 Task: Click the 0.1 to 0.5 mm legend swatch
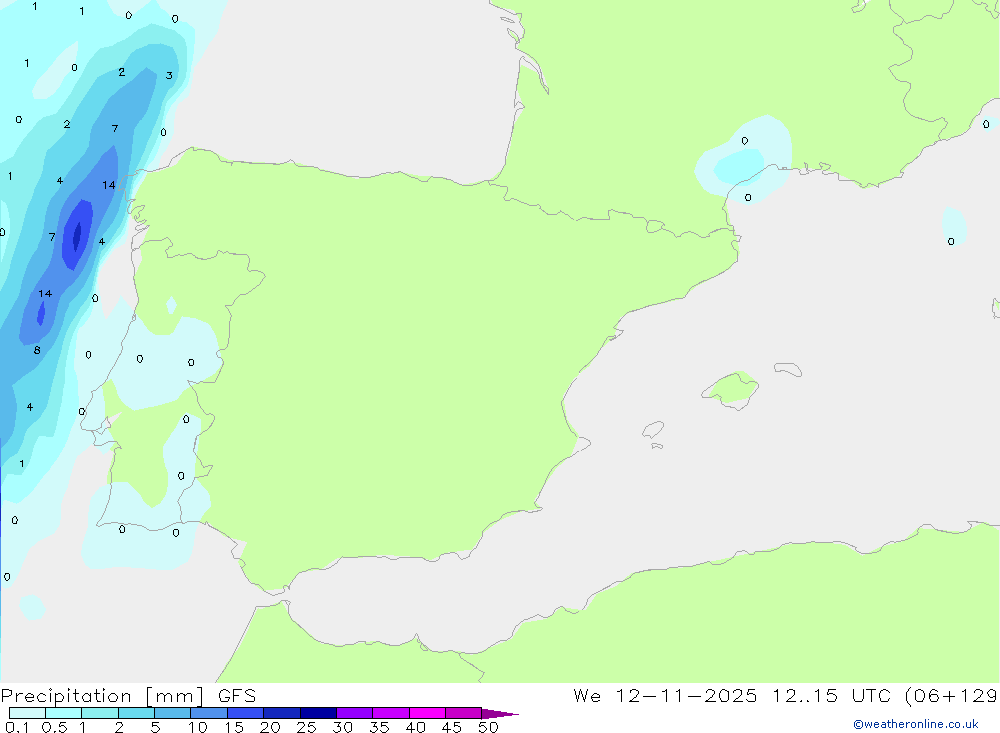(27, 713)
